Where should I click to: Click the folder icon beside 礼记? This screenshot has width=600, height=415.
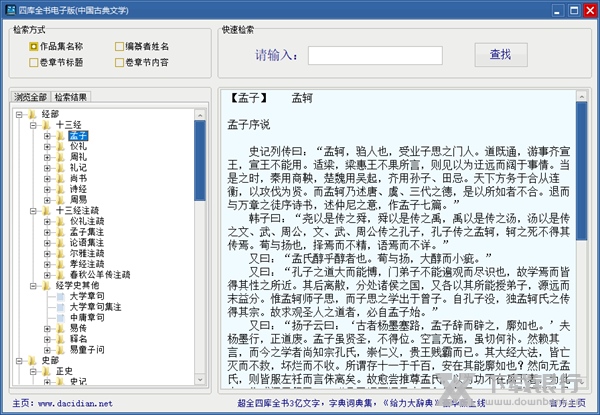coord(60,168)
